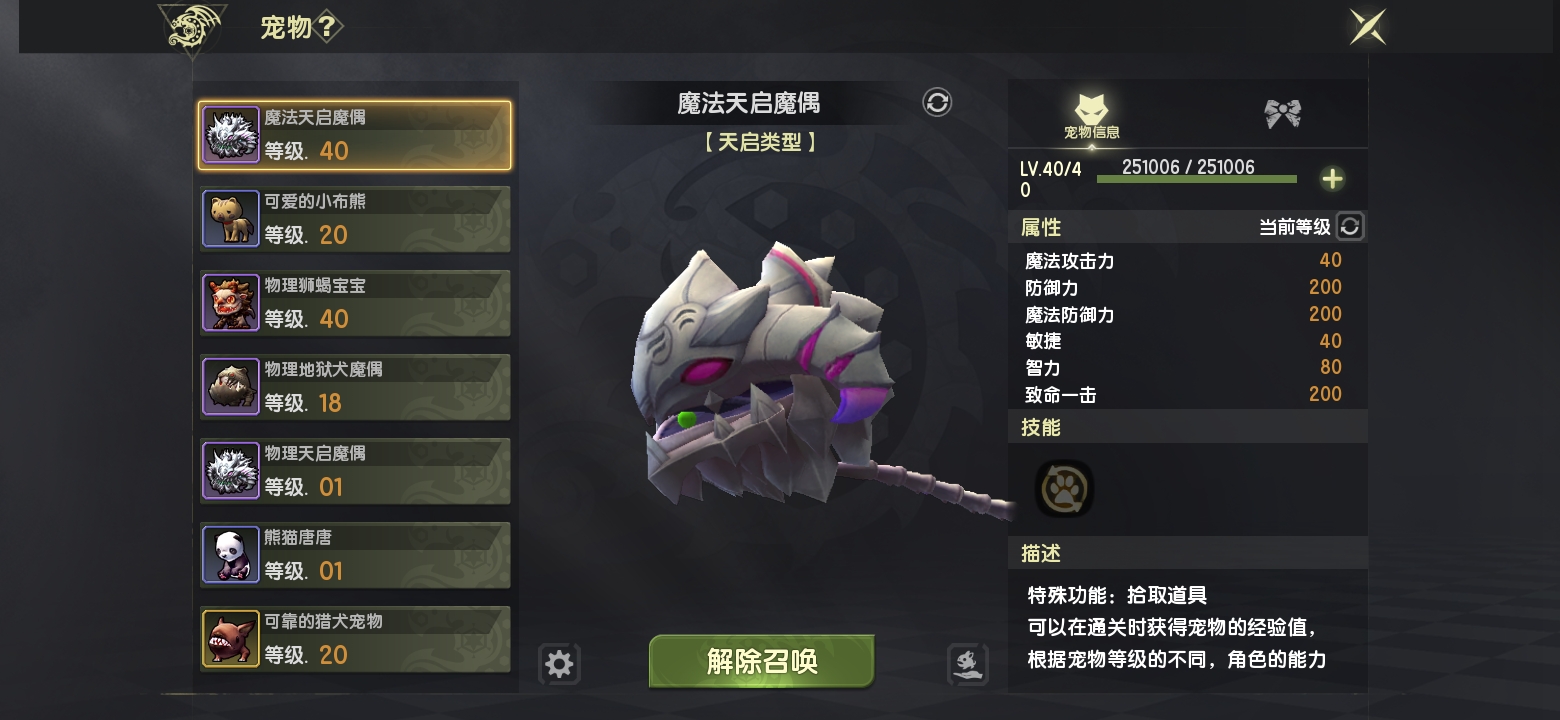Add pet experience with the plus icon
The height and width of the screenshot is (720, 1560).
point(1332,179)
